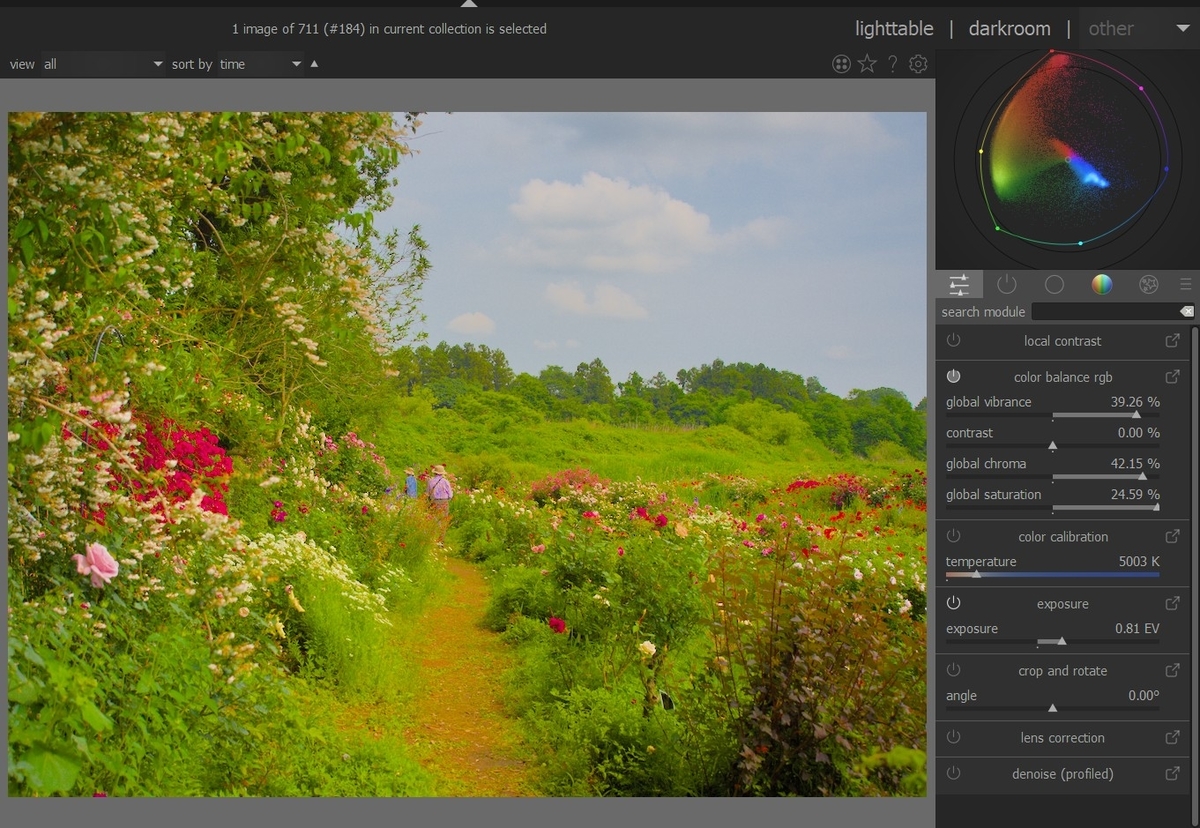Enable the color calibration module

(x=953, y=537)
